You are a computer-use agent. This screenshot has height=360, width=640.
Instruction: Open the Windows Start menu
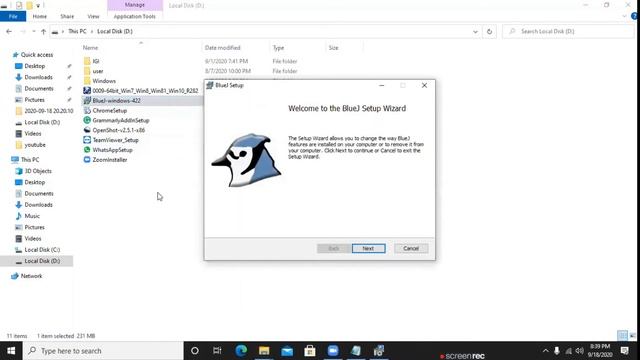pyautogui.click(x=11, y=351)
